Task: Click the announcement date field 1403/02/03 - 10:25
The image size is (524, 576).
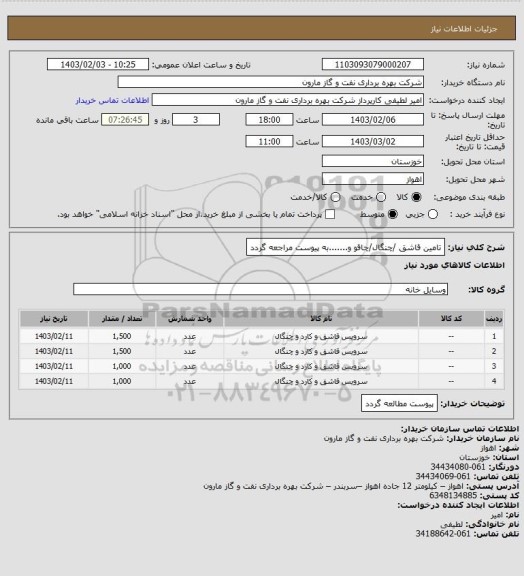Action: click(98, 64)
